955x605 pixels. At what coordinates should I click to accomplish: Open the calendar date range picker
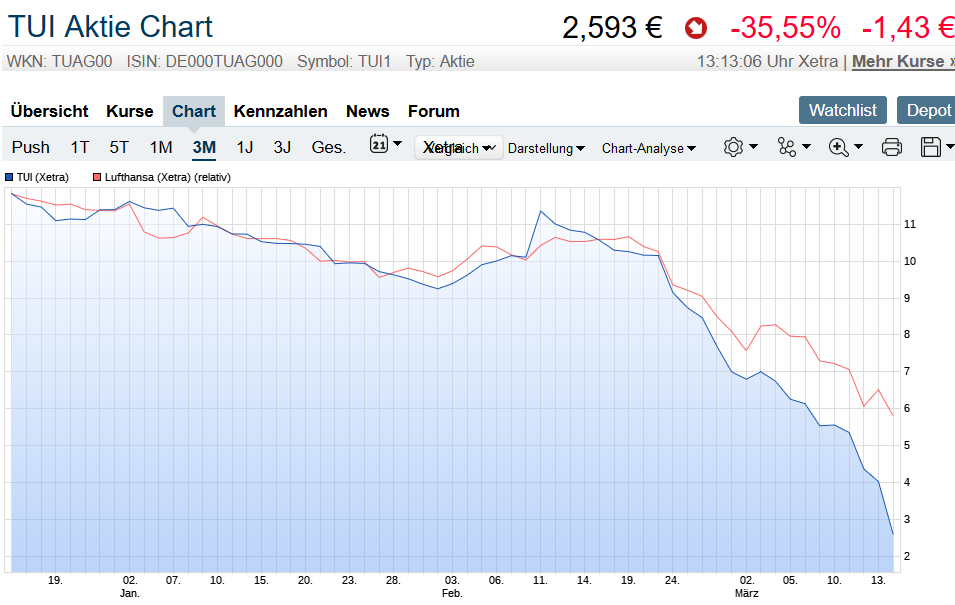point(379,144)
